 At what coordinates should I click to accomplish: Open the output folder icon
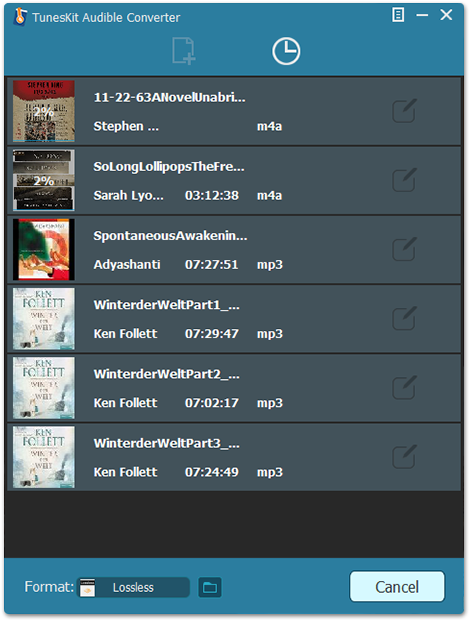click(210, 588)
